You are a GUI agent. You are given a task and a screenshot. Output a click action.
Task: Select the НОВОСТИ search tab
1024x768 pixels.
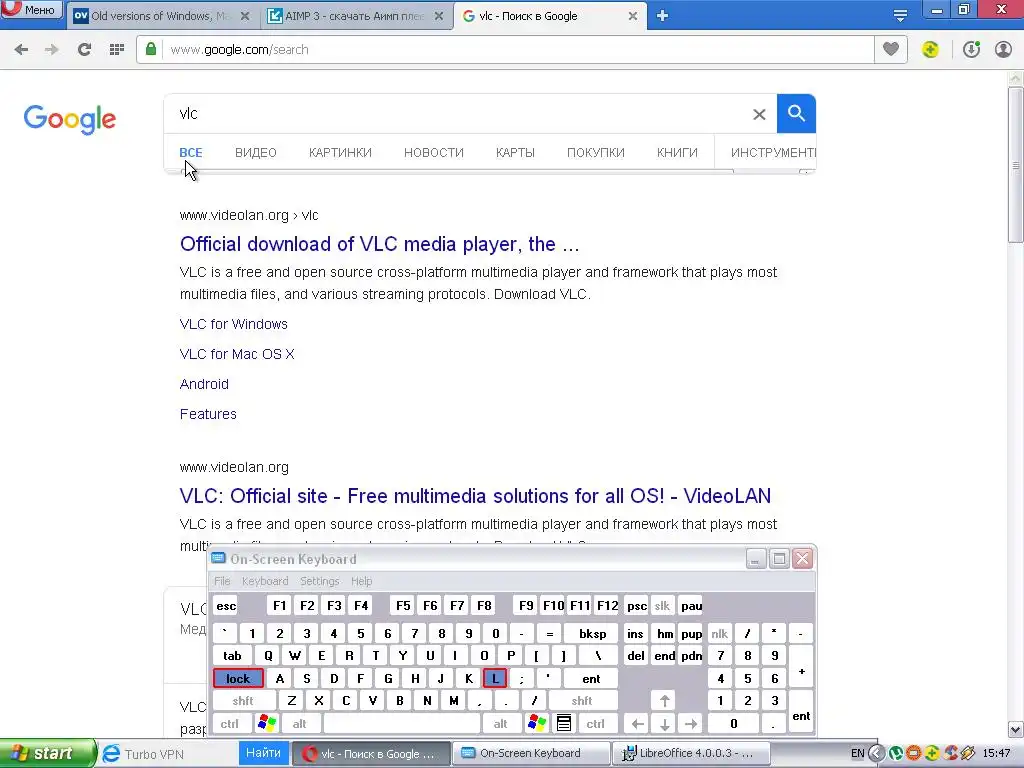[434, 153]
